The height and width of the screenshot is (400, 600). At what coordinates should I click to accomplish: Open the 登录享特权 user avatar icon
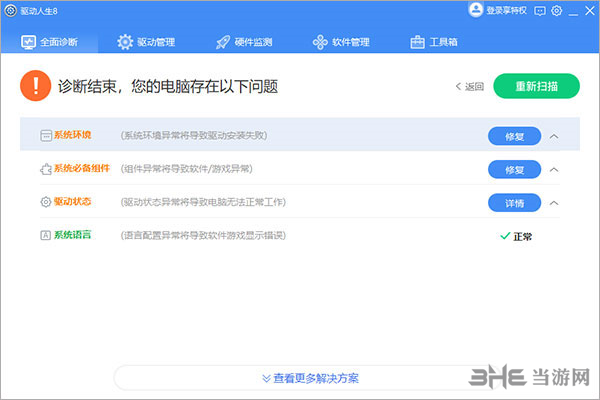click(475, 10)
